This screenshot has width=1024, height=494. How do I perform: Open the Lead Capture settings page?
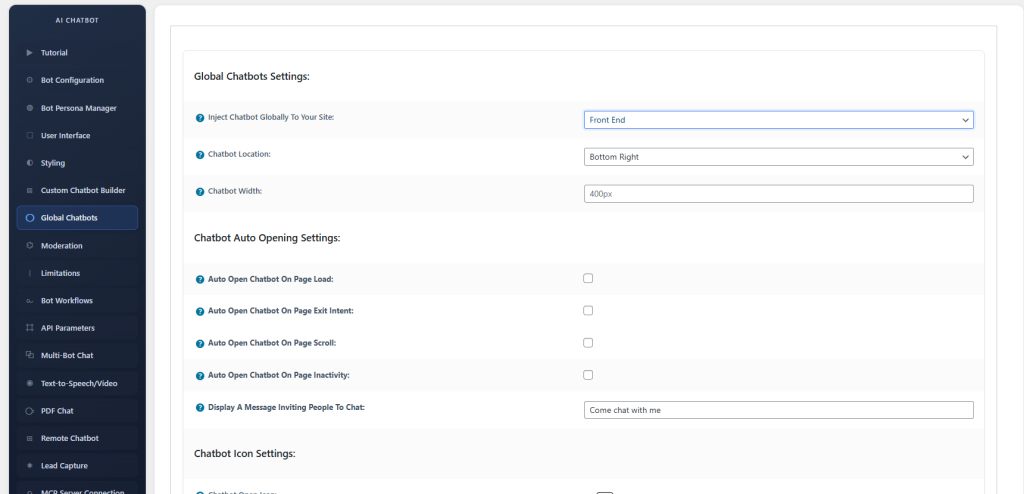(x=64, y=465)
